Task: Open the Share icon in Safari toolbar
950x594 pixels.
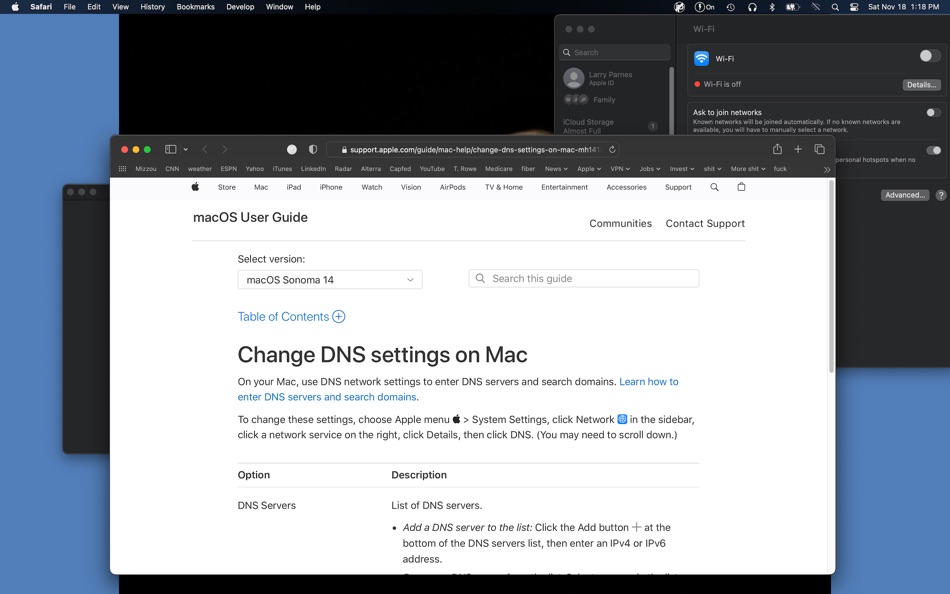Action: click(x=777, y=148)
